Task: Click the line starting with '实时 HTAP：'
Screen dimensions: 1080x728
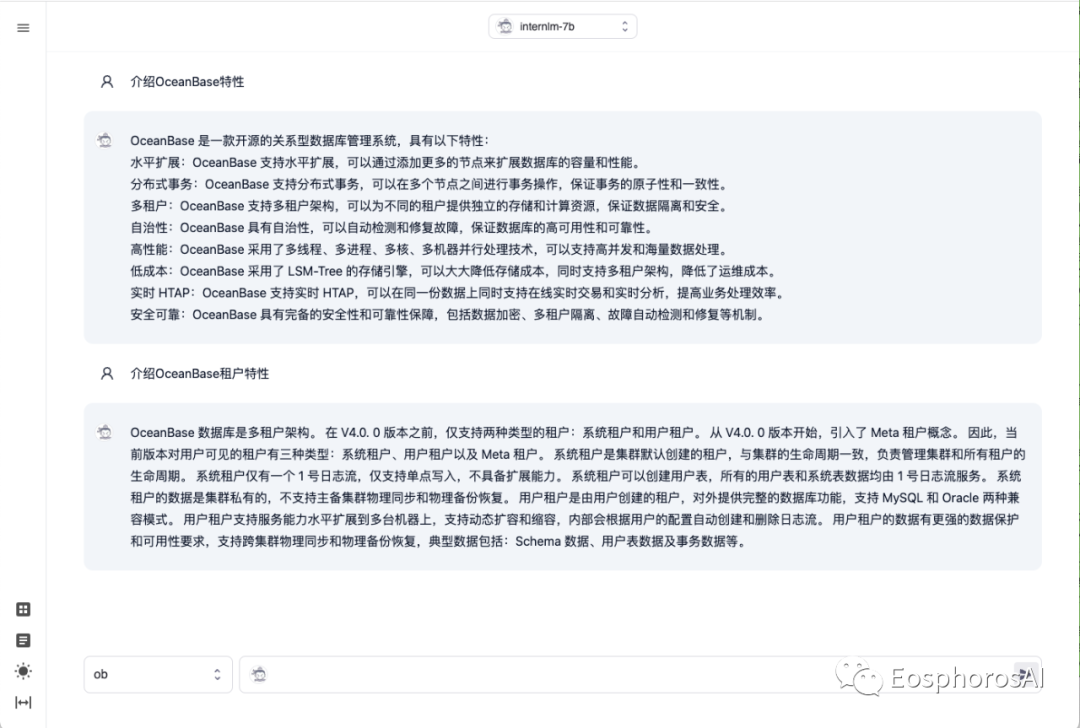Action: click(458, 293)
